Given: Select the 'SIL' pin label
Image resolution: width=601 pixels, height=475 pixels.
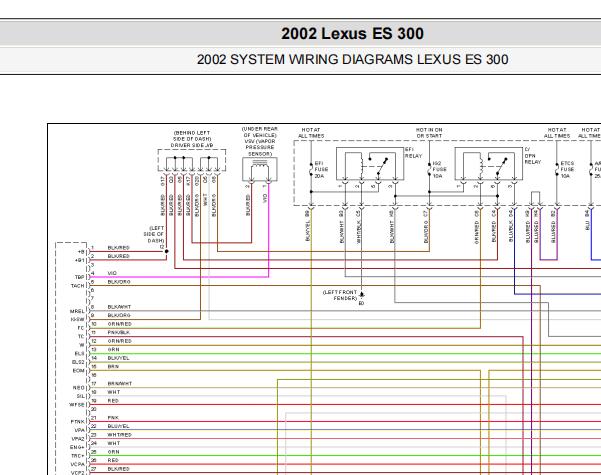Looking at the screenshot, I should (80, 396).
